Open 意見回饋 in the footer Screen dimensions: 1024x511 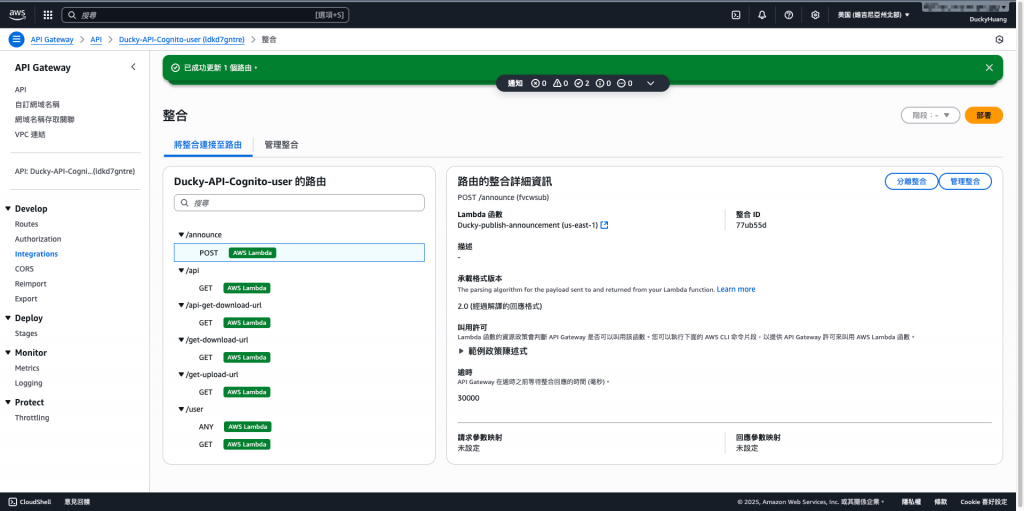click(x=77, y=502)
